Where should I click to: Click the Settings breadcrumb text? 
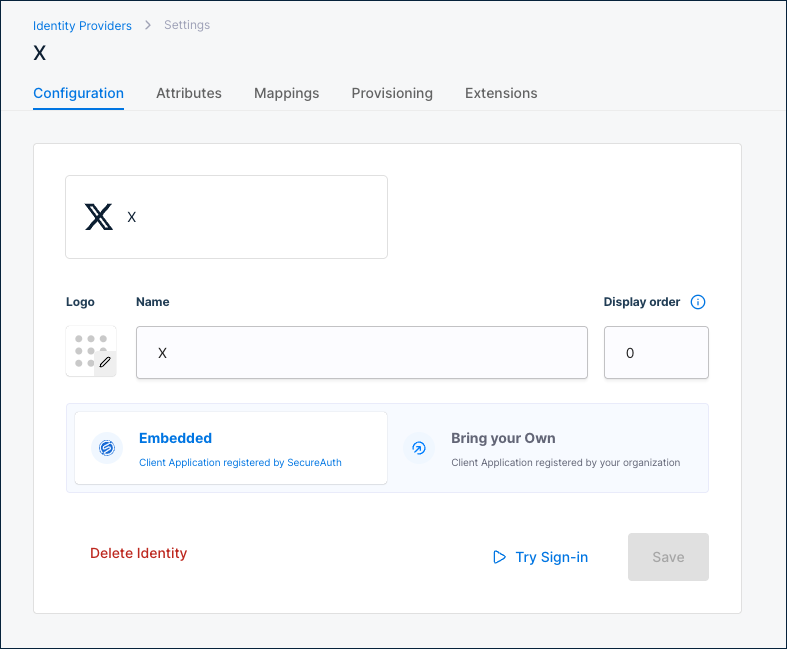click(187, 25)
